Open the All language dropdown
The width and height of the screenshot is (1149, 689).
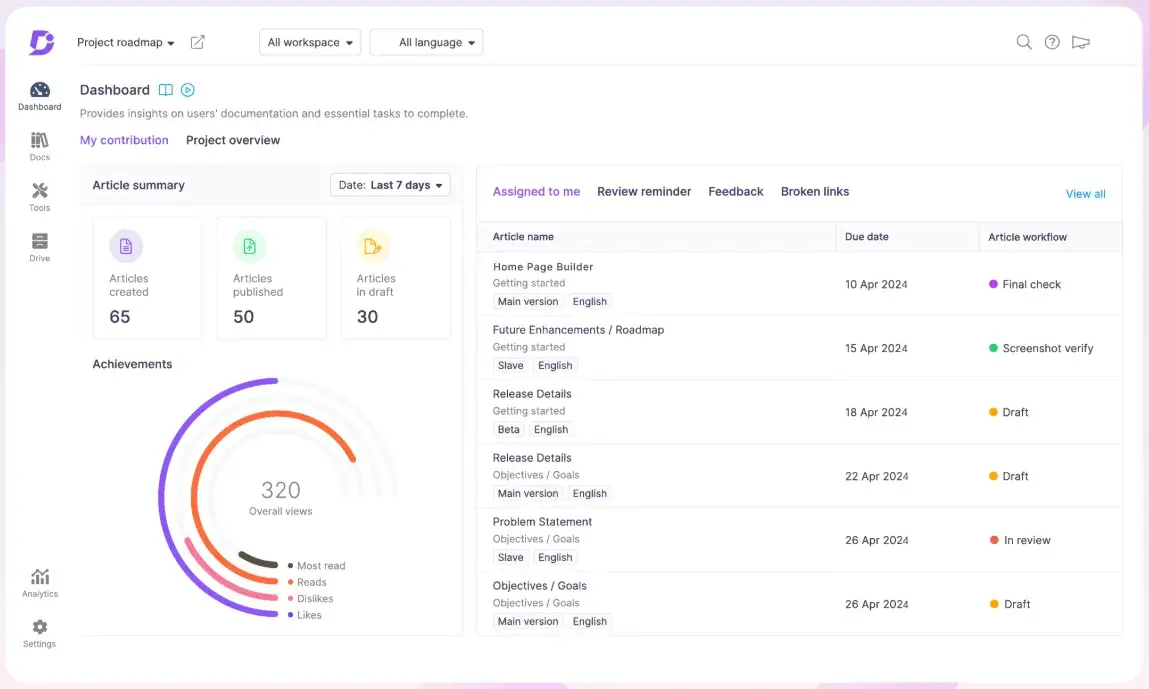tap(427, 42)
